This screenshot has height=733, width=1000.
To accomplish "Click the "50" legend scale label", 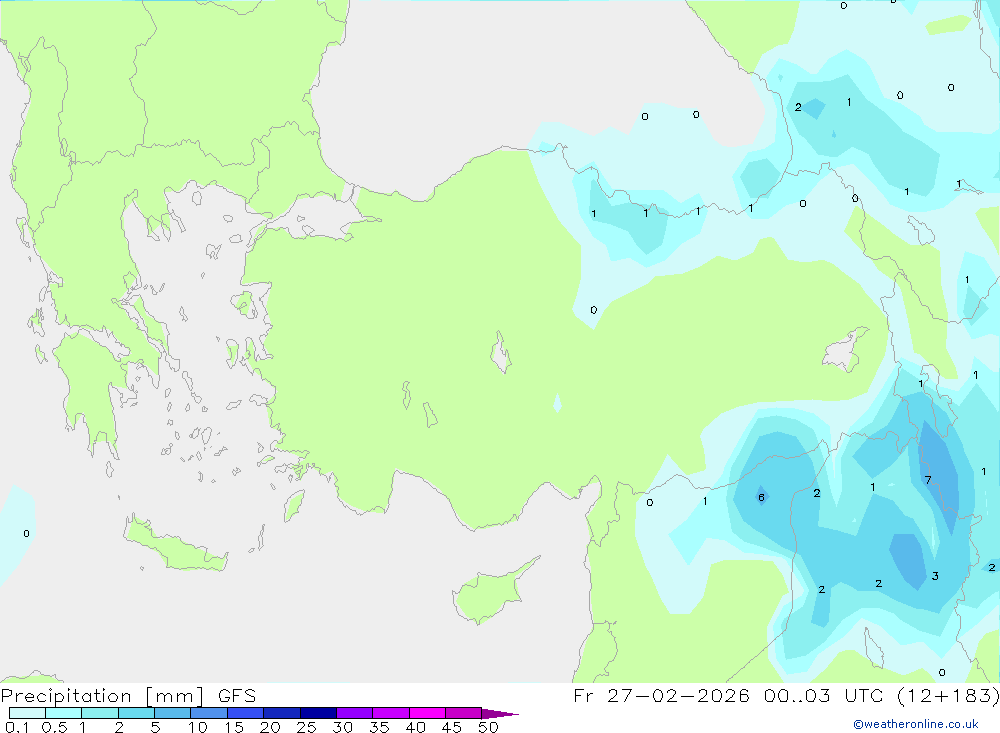I will pyautogui.click(x=488, y=727).
